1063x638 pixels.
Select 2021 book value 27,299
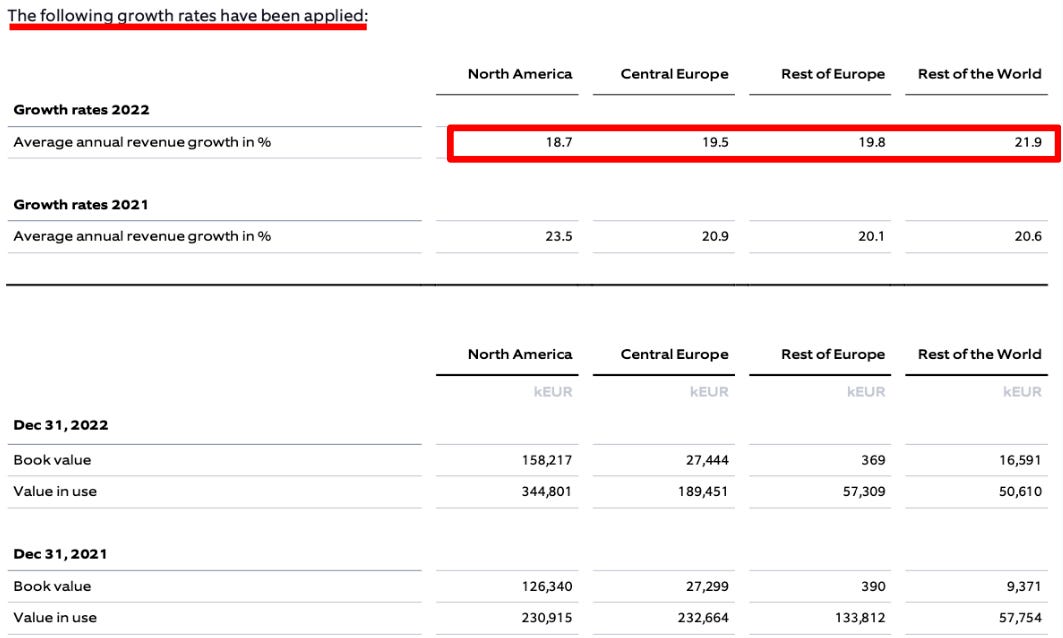click(x=707, y=586)
